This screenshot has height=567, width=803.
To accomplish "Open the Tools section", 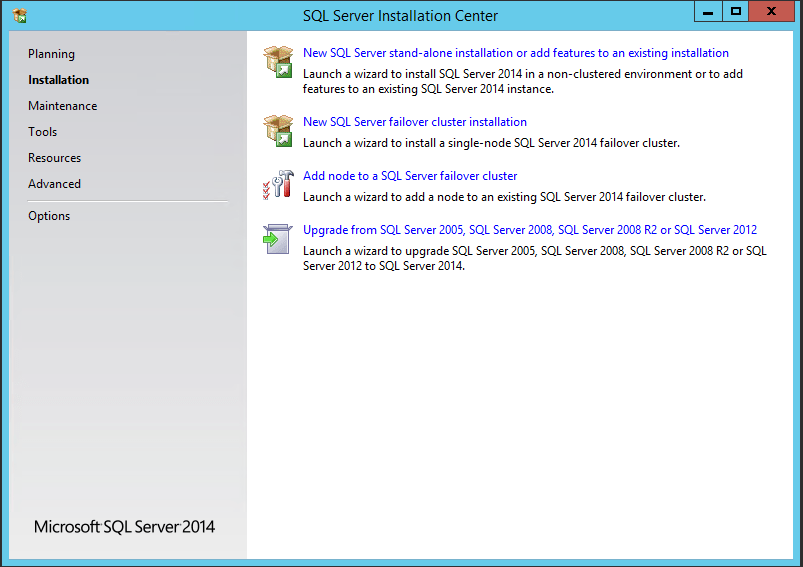I will pyautogui.click(x=43, y=132).
